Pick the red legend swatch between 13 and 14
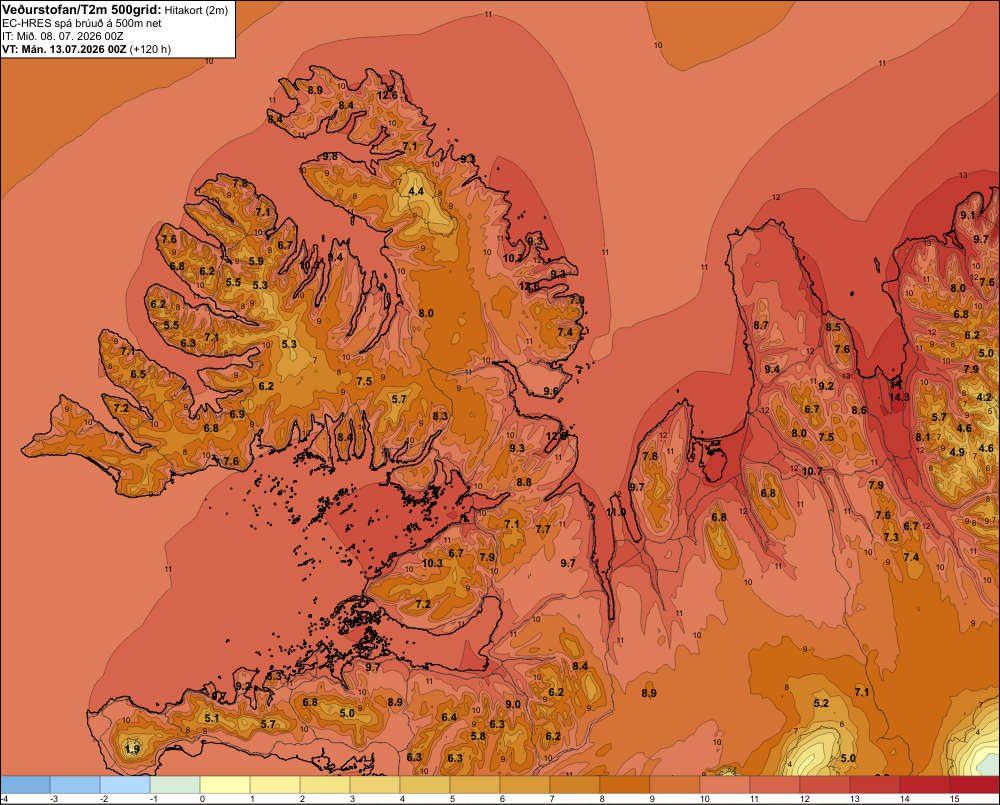The height and width of the screenshot is (805, 1000). (x=875, y=784)
